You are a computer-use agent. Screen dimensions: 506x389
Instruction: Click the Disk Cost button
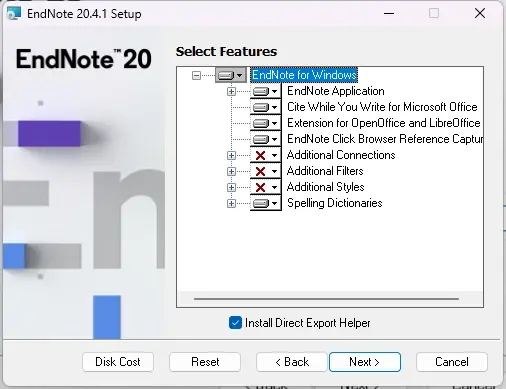118,362
